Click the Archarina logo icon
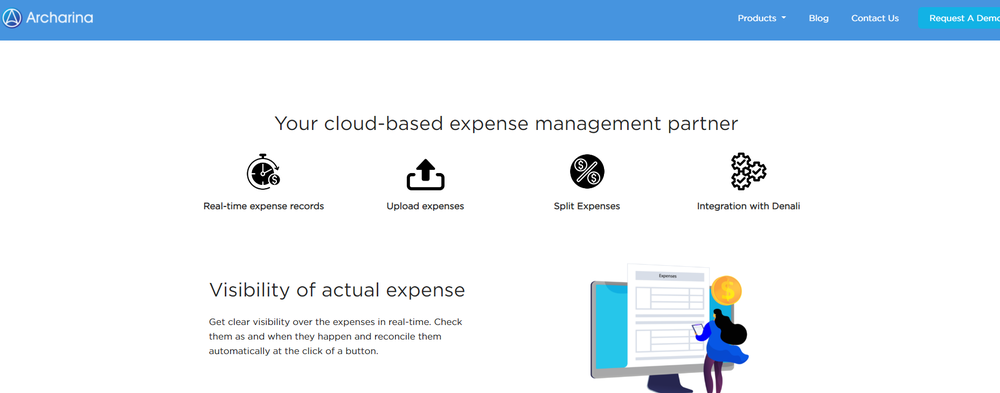1000x393 pixels. click(x=11, y=18)
